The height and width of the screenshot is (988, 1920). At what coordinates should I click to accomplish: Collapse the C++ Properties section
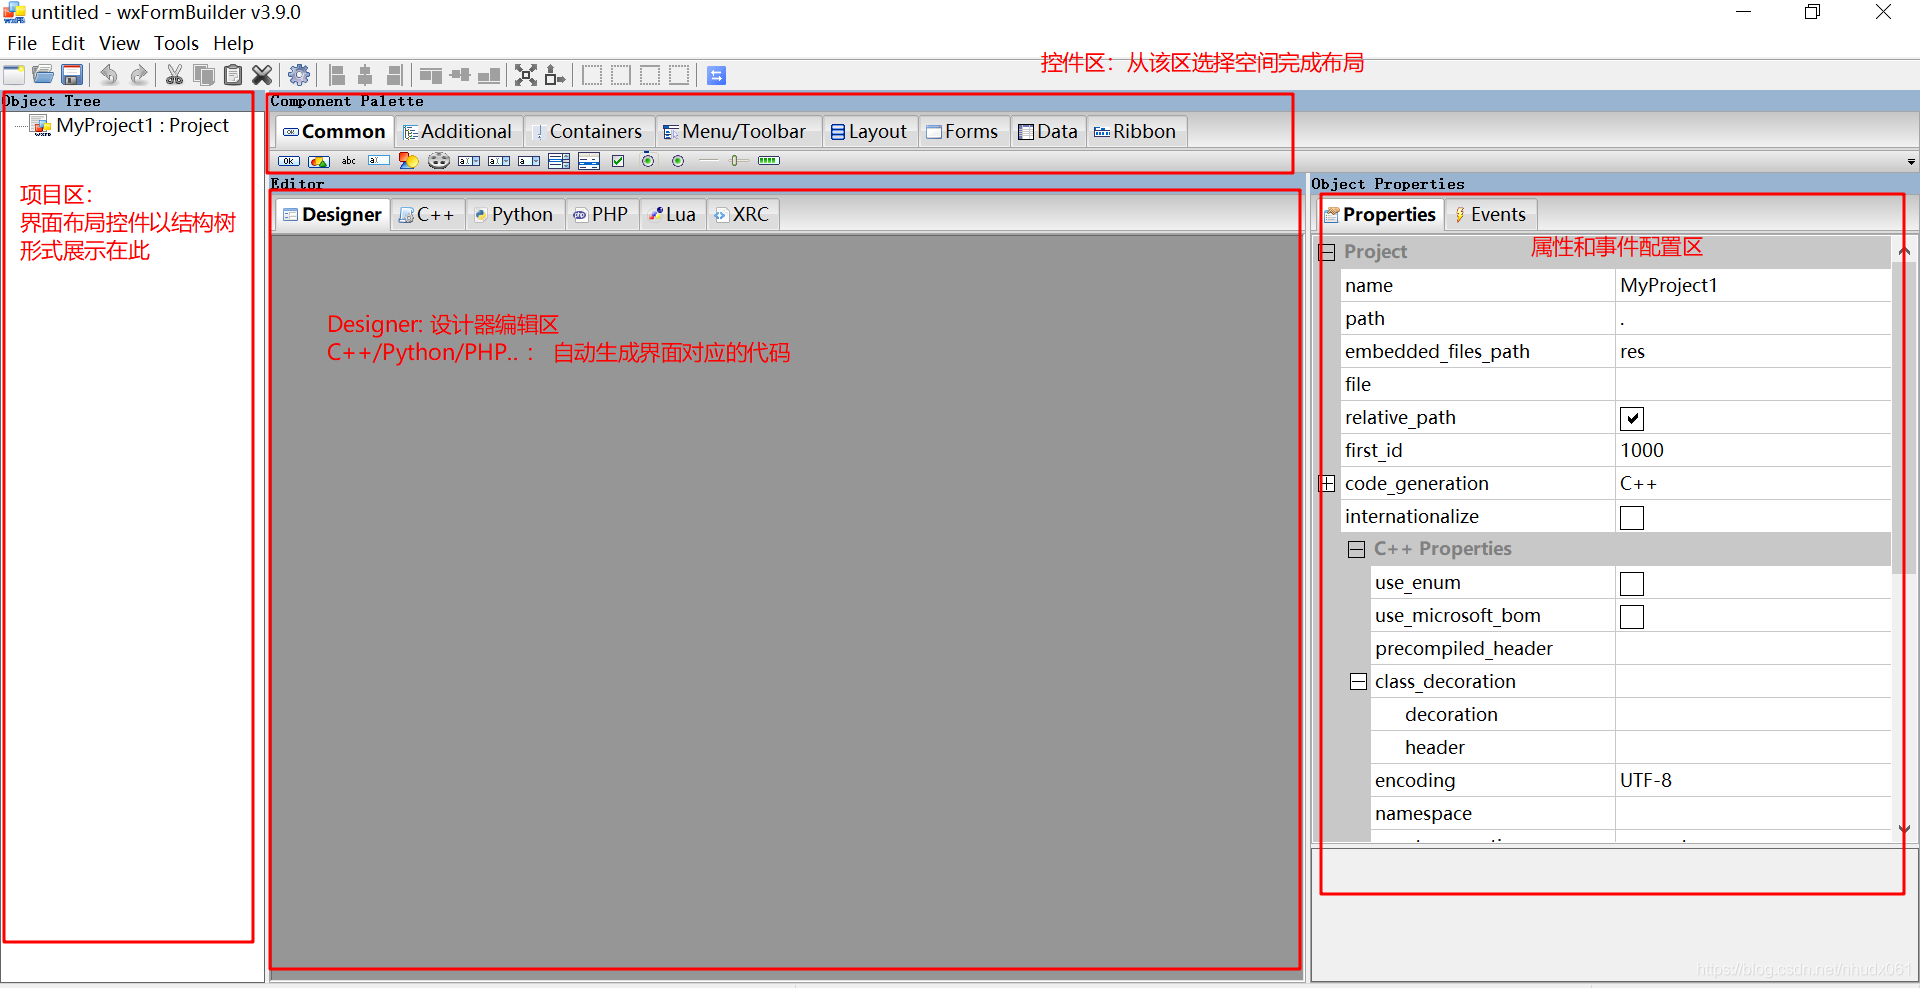coord(1357,549)
